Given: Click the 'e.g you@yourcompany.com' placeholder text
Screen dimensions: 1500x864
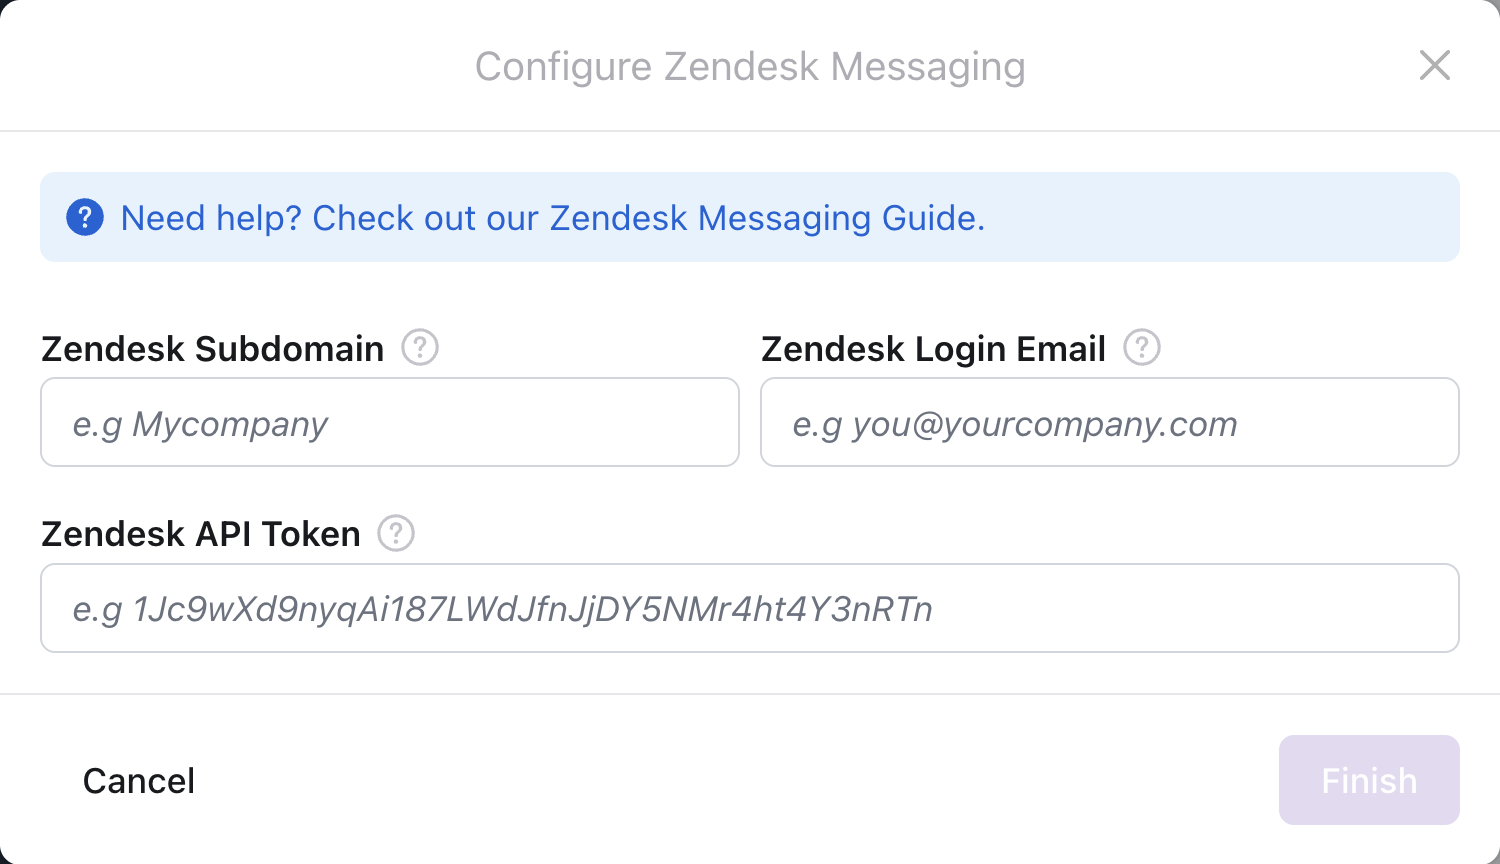Looking at the screenshot, I should click(1015, 424).
